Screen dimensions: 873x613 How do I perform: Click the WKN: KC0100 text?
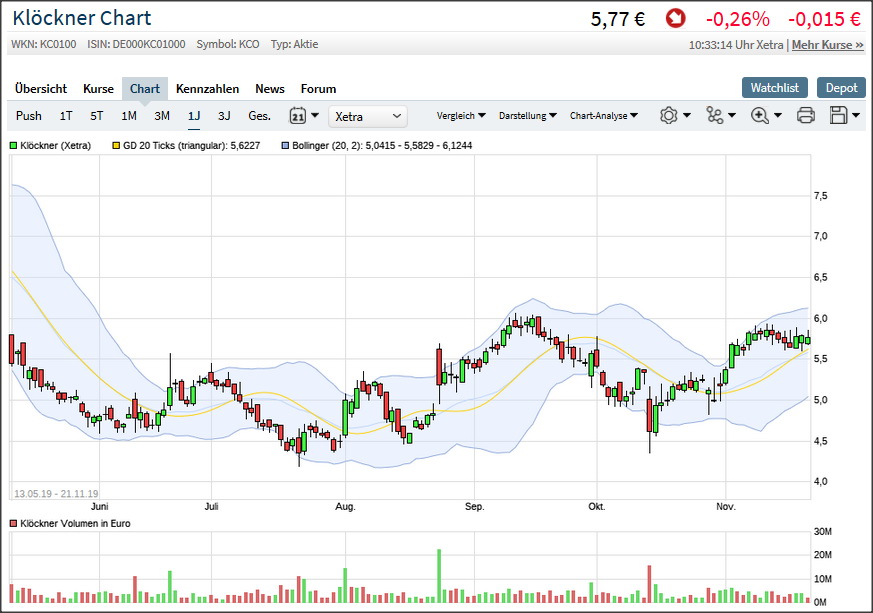pos(43,45)
